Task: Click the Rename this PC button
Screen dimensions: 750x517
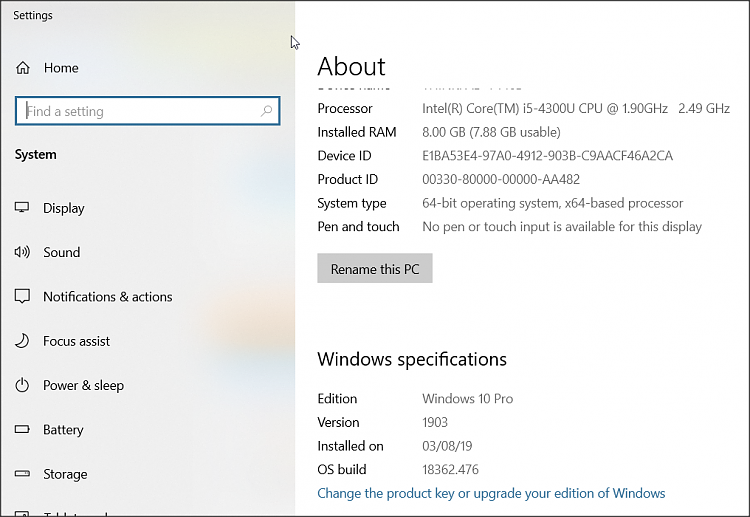Action: tap(375, 268)
